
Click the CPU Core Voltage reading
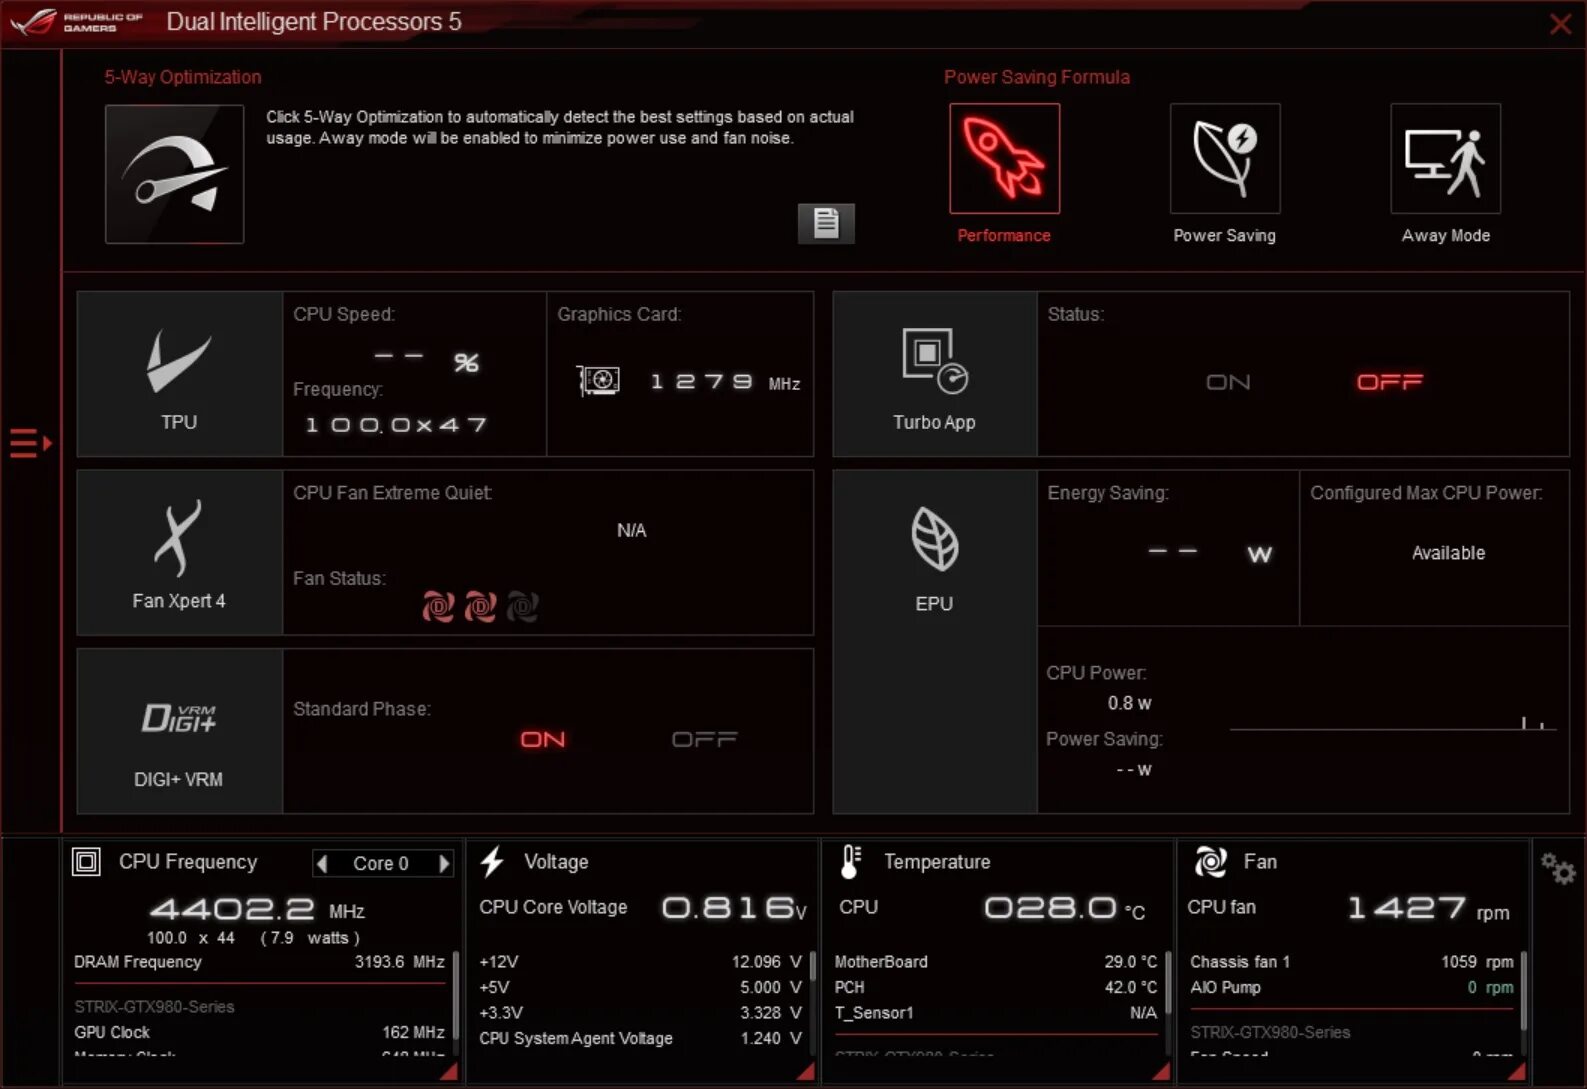tap(733, 908)
